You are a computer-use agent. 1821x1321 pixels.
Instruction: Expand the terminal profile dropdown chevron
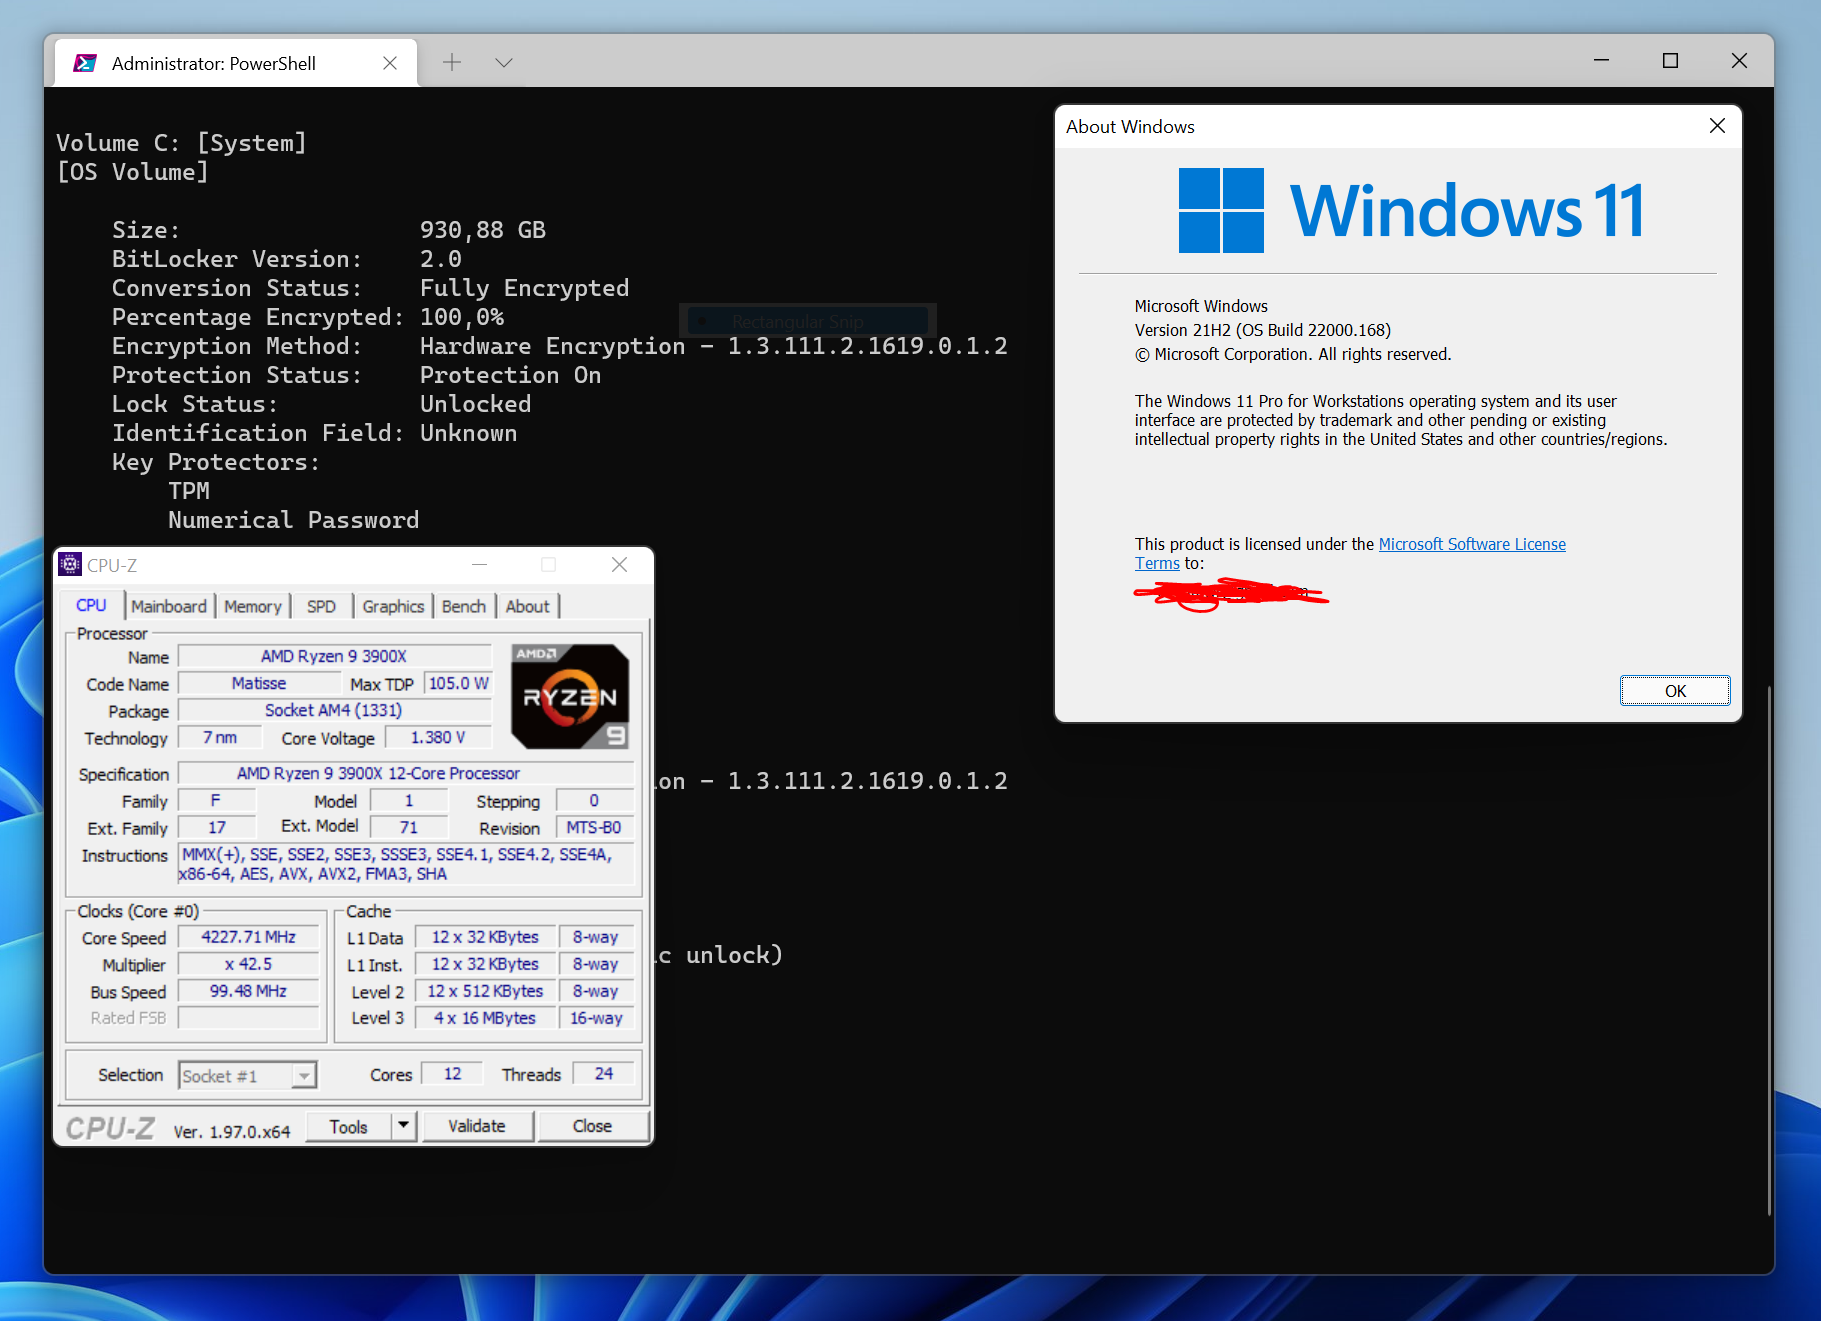tap(504, 62)
